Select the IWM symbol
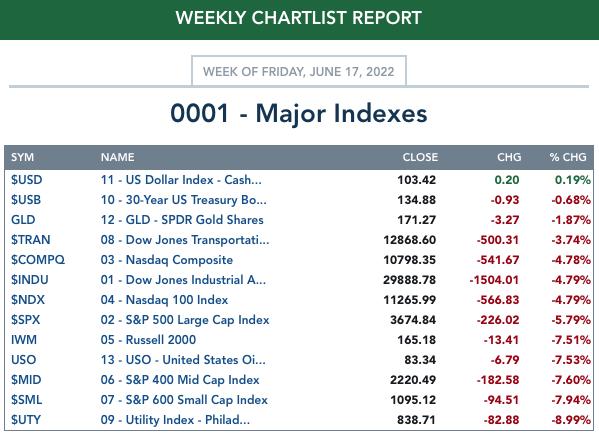This screenshot has width=599, height=436. coord(24,340)
